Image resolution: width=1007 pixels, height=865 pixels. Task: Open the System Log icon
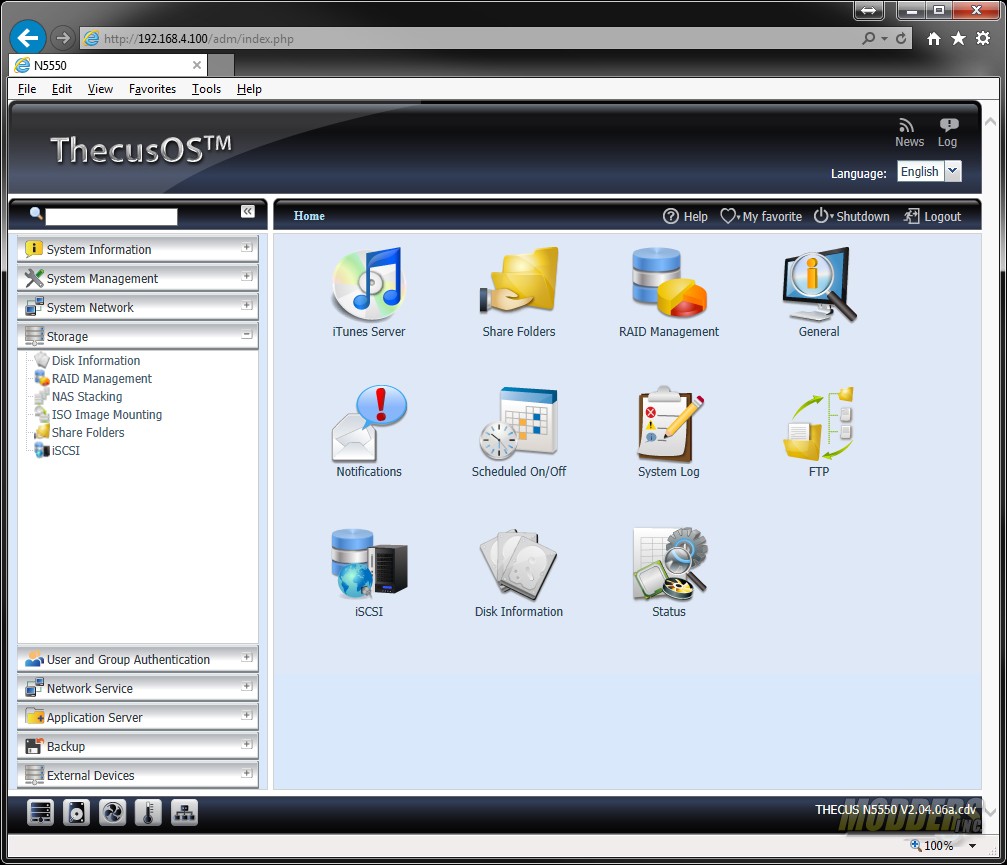click(x=669, y=424)
